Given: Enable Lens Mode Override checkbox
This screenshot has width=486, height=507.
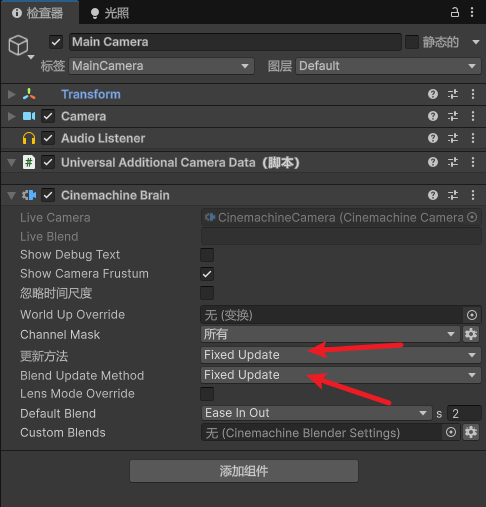Looking at the screenshot, I should pyautogui.click(x=207, y=394).
